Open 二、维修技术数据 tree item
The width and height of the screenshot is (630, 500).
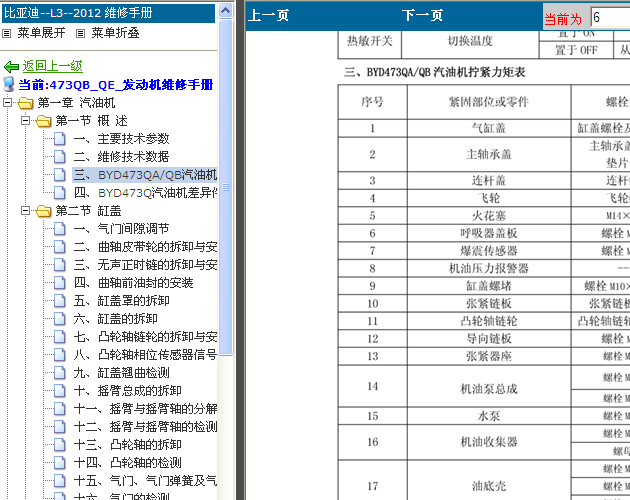click(x=121, y=157)
